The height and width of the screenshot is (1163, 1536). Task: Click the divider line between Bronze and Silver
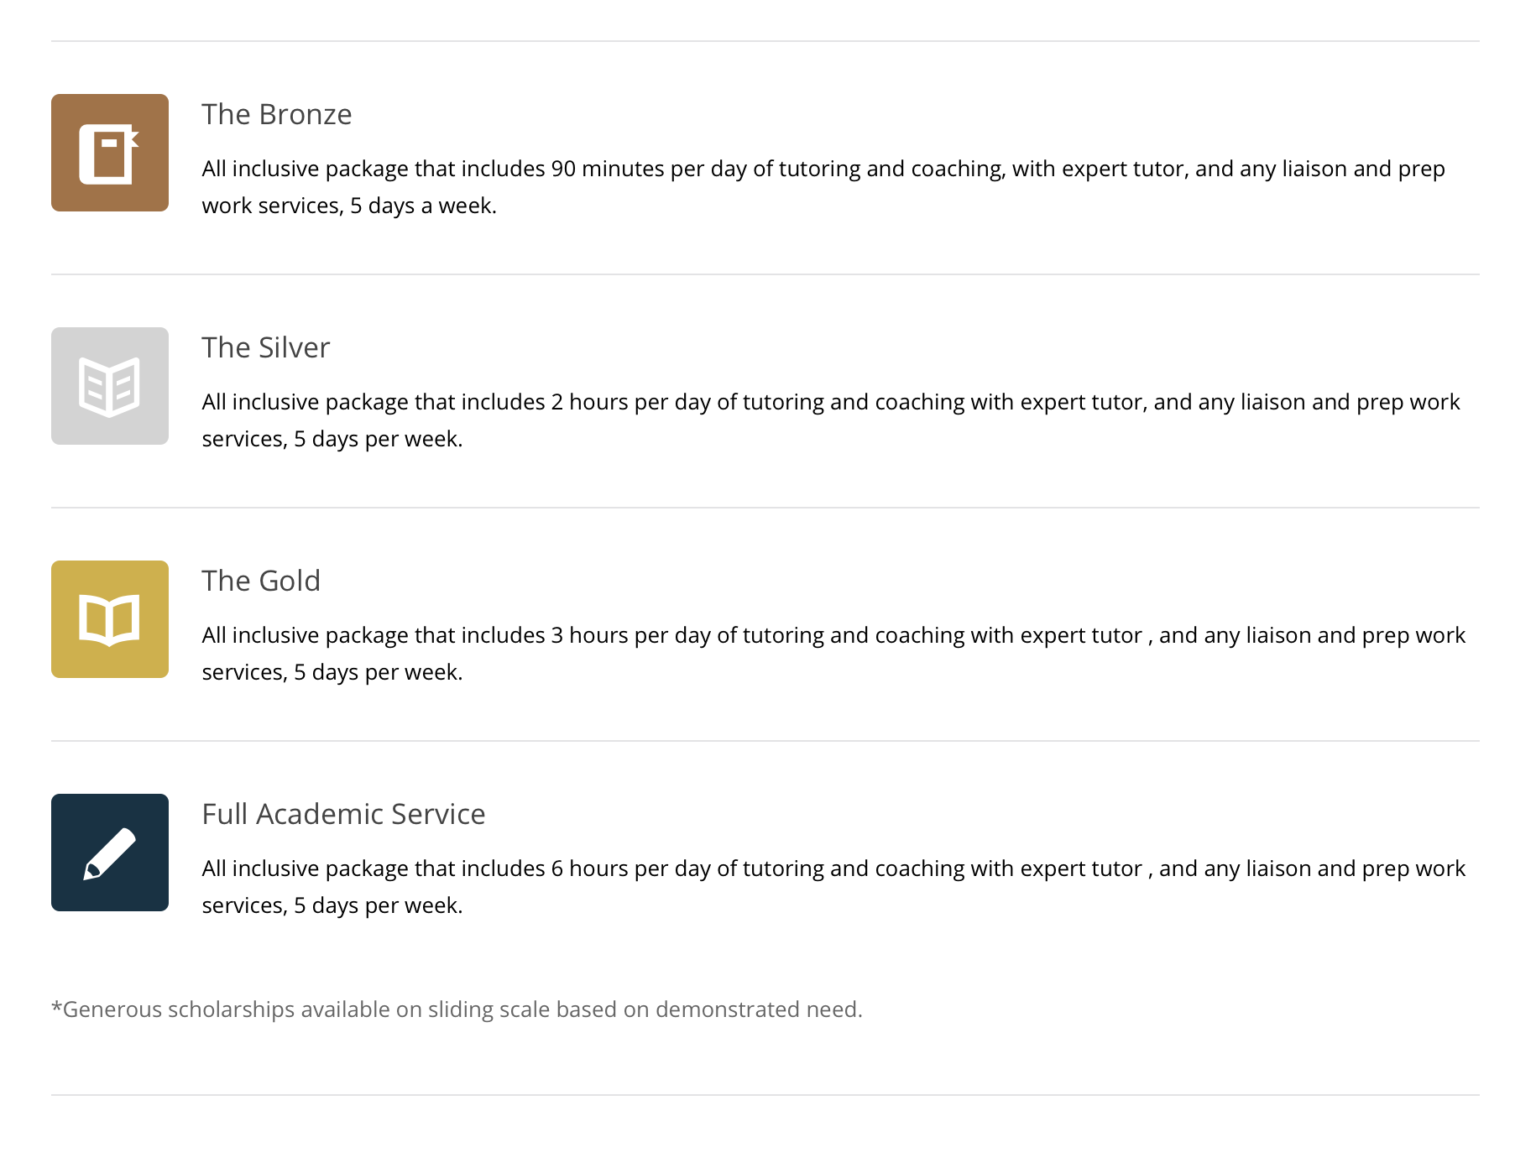[765, 274]
